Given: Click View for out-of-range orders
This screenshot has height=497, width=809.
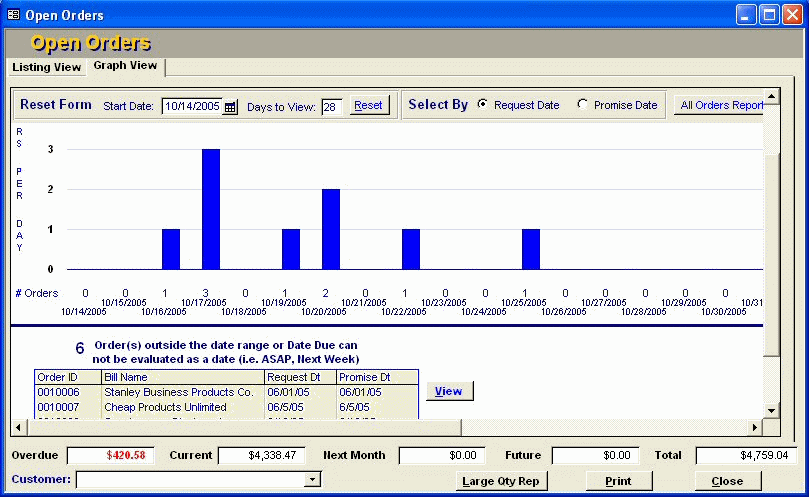Looking at the screenshot, I should [x=449, y=391].
